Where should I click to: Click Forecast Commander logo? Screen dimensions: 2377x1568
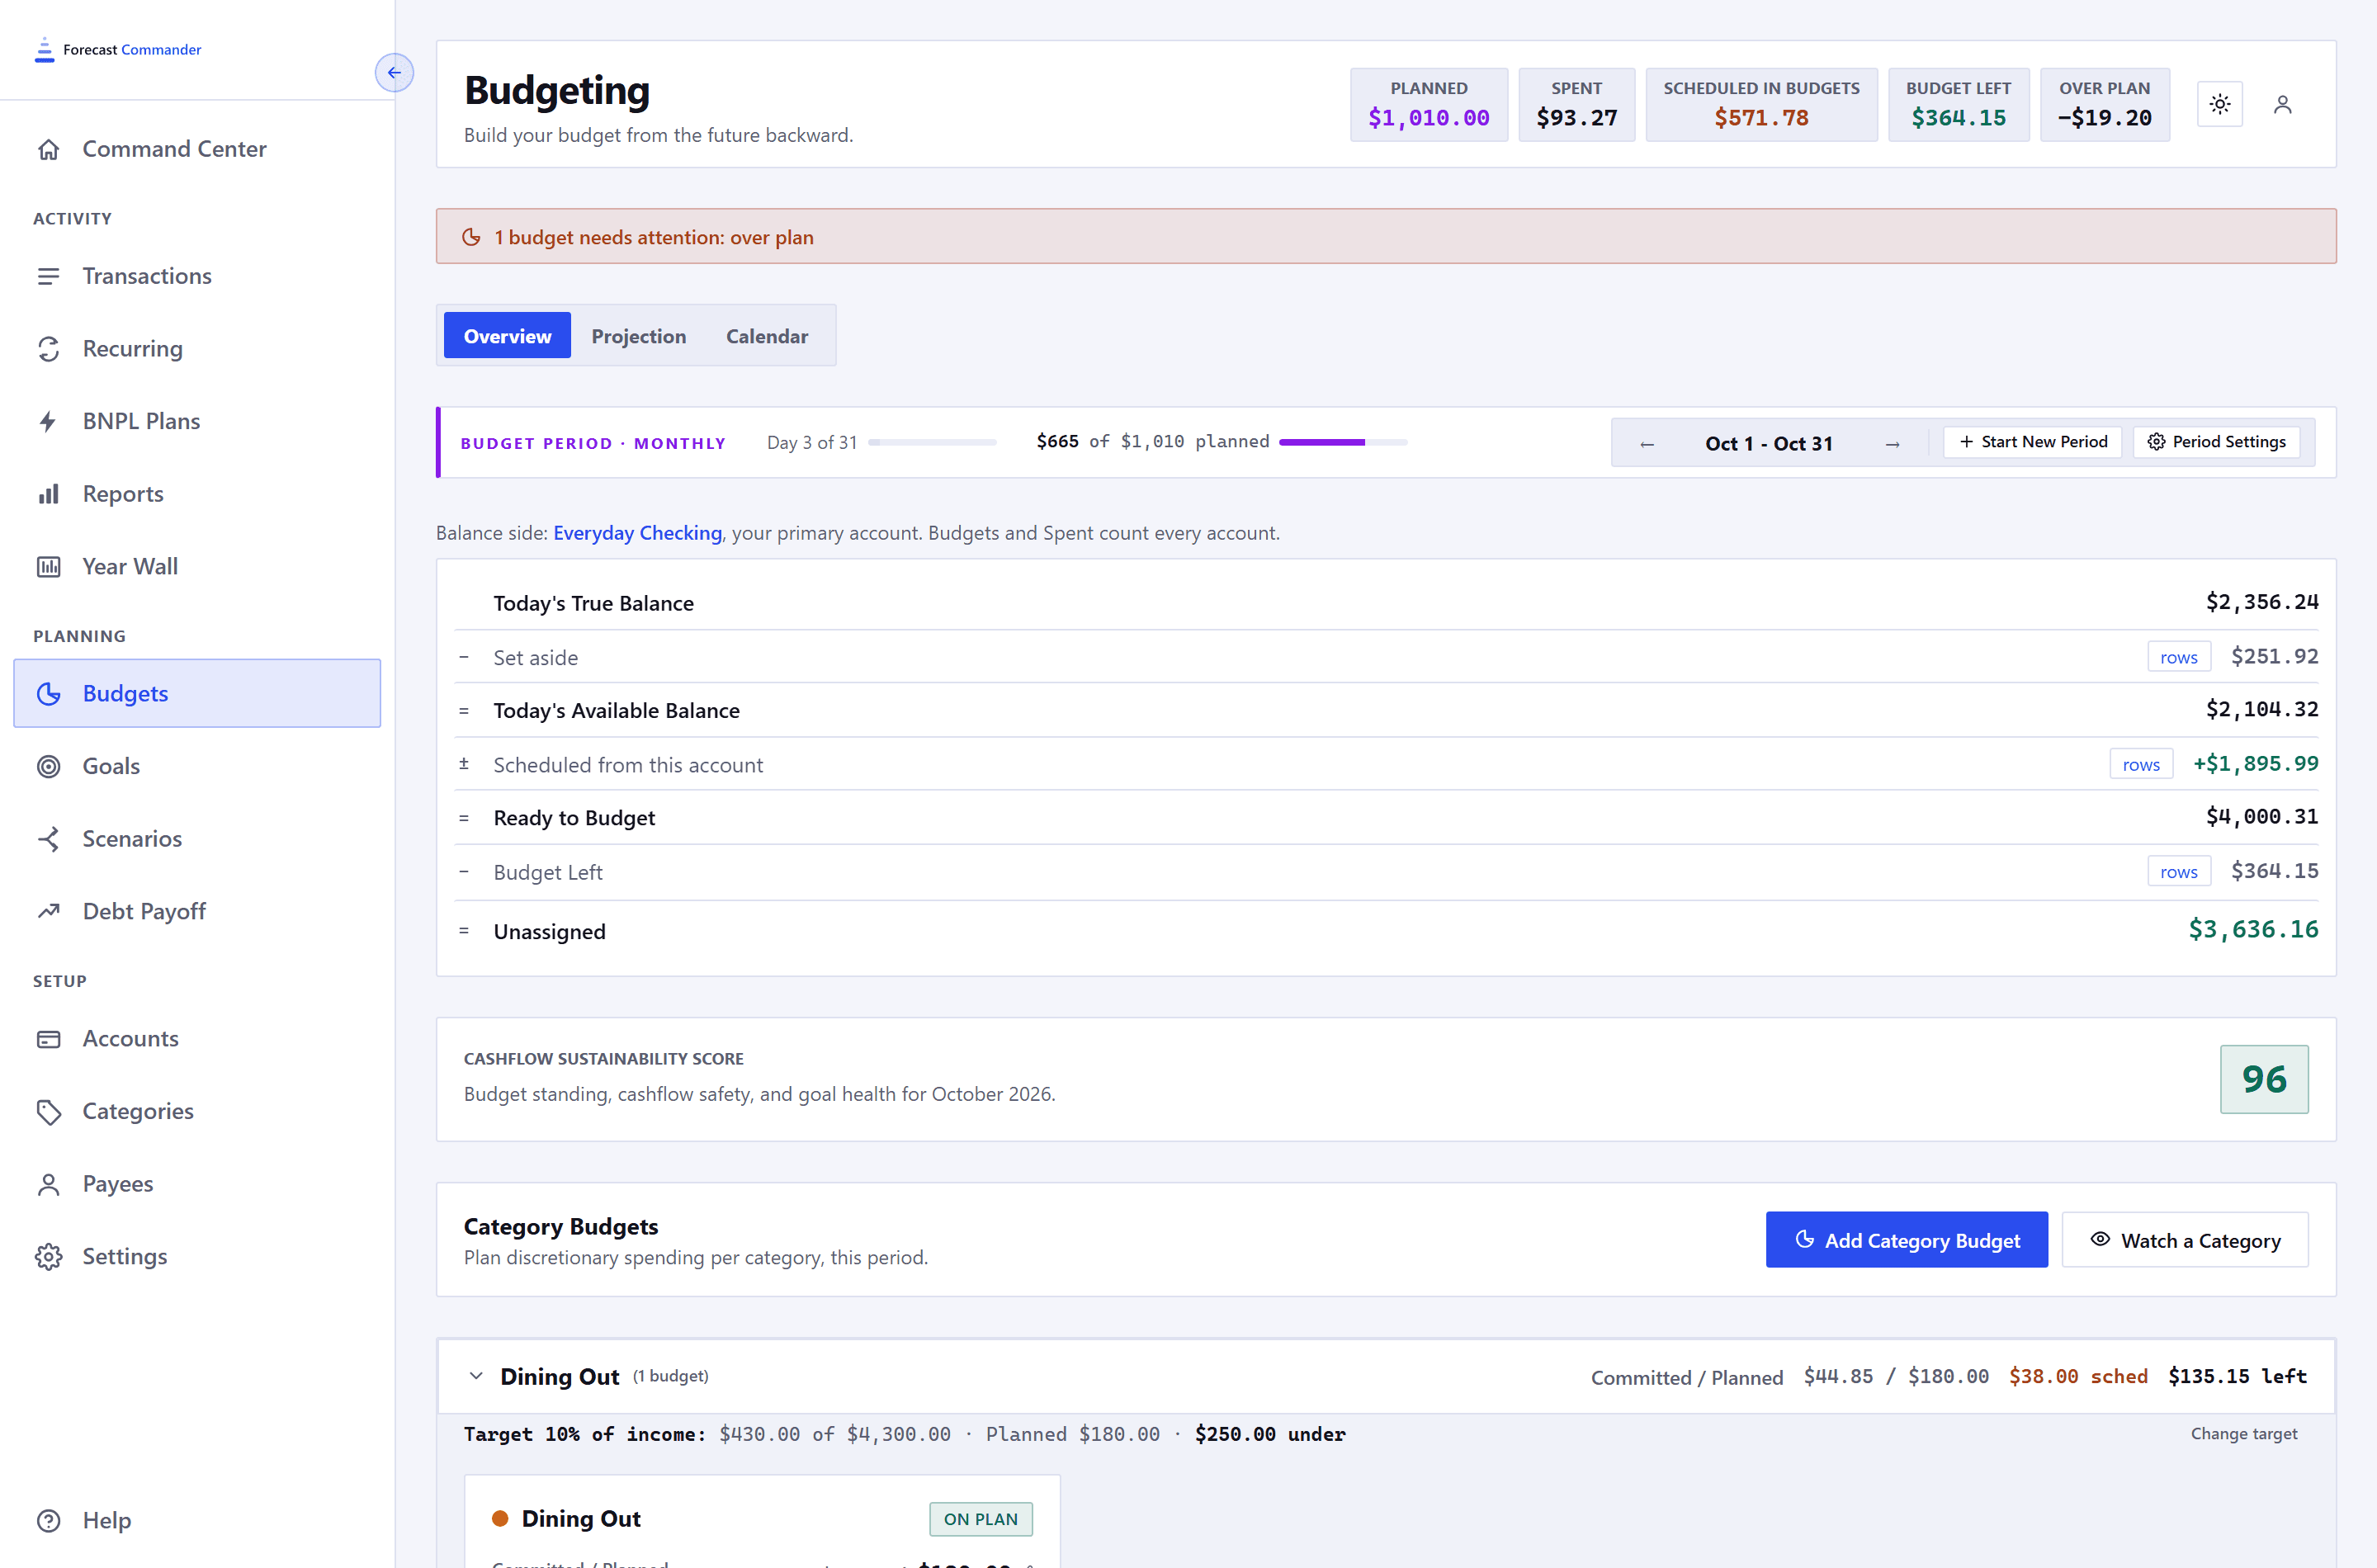[118, 49]
